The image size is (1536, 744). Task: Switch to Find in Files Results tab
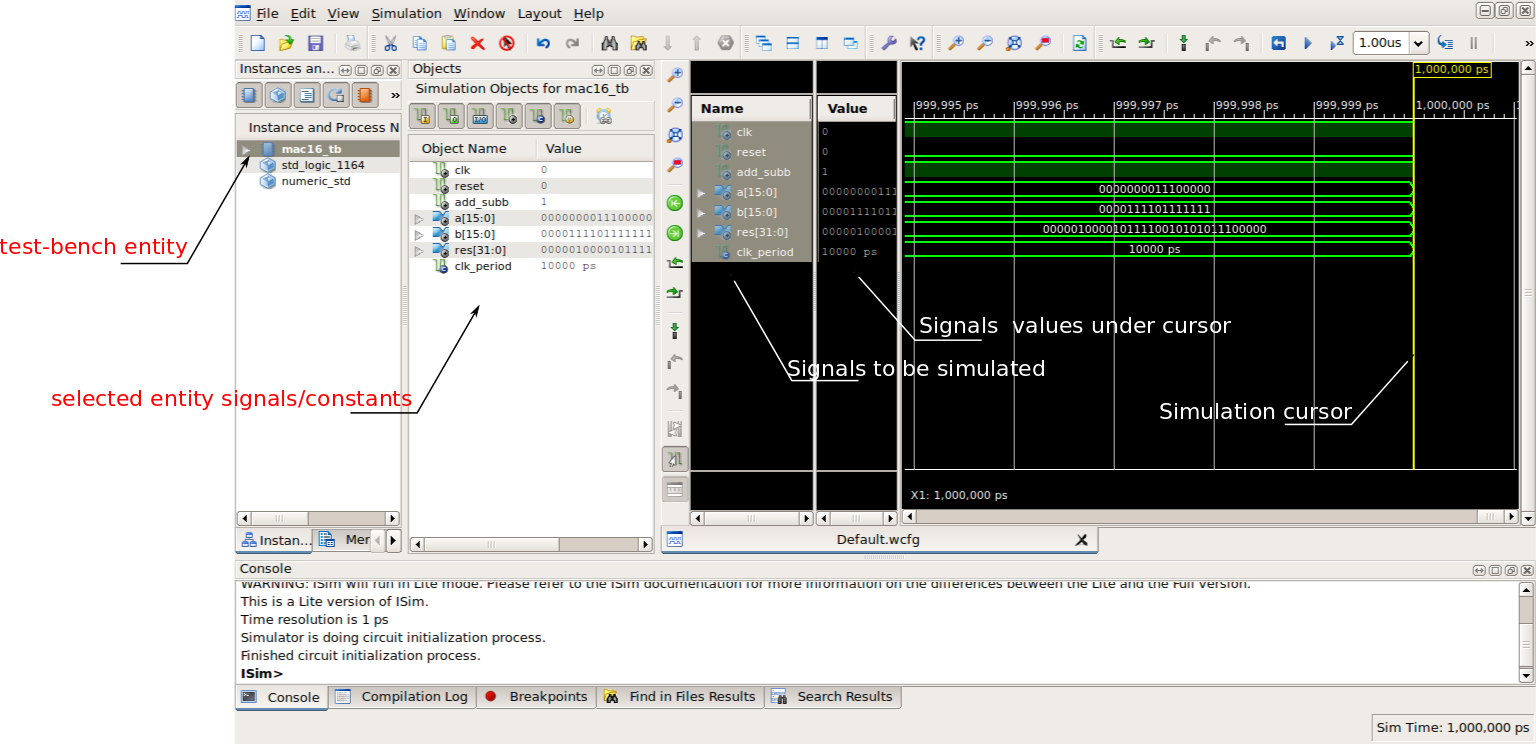(x=680, y=697)
